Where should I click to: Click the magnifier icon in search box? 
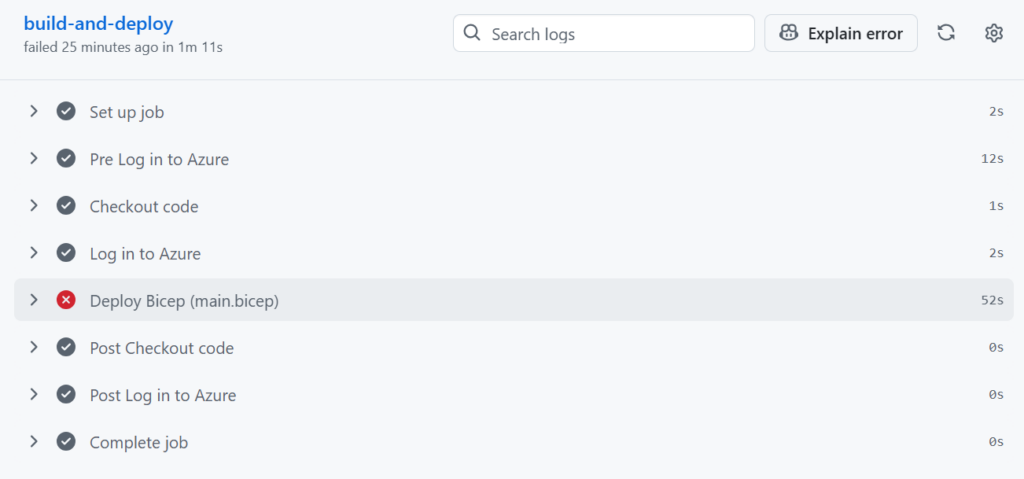pyautogui.click(x=473, y=33)
